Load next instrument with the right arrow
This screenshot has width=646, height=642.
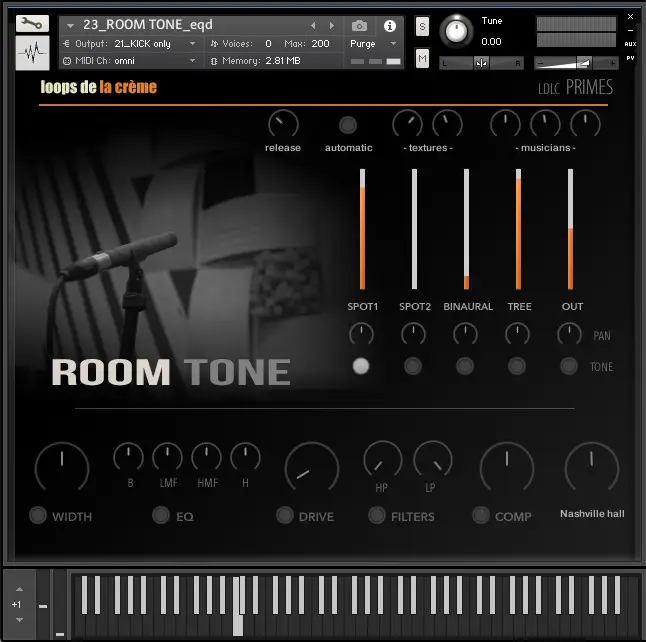coord(332,26)
